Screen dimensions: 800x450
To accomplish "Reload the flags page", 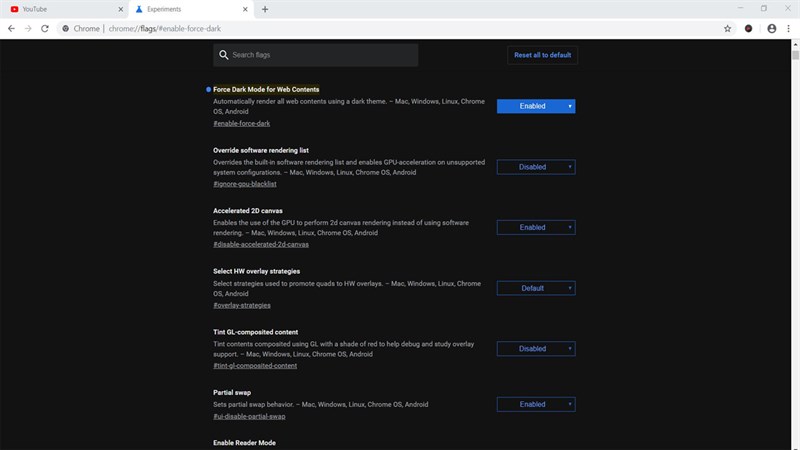I will click(x=45, y=29).
